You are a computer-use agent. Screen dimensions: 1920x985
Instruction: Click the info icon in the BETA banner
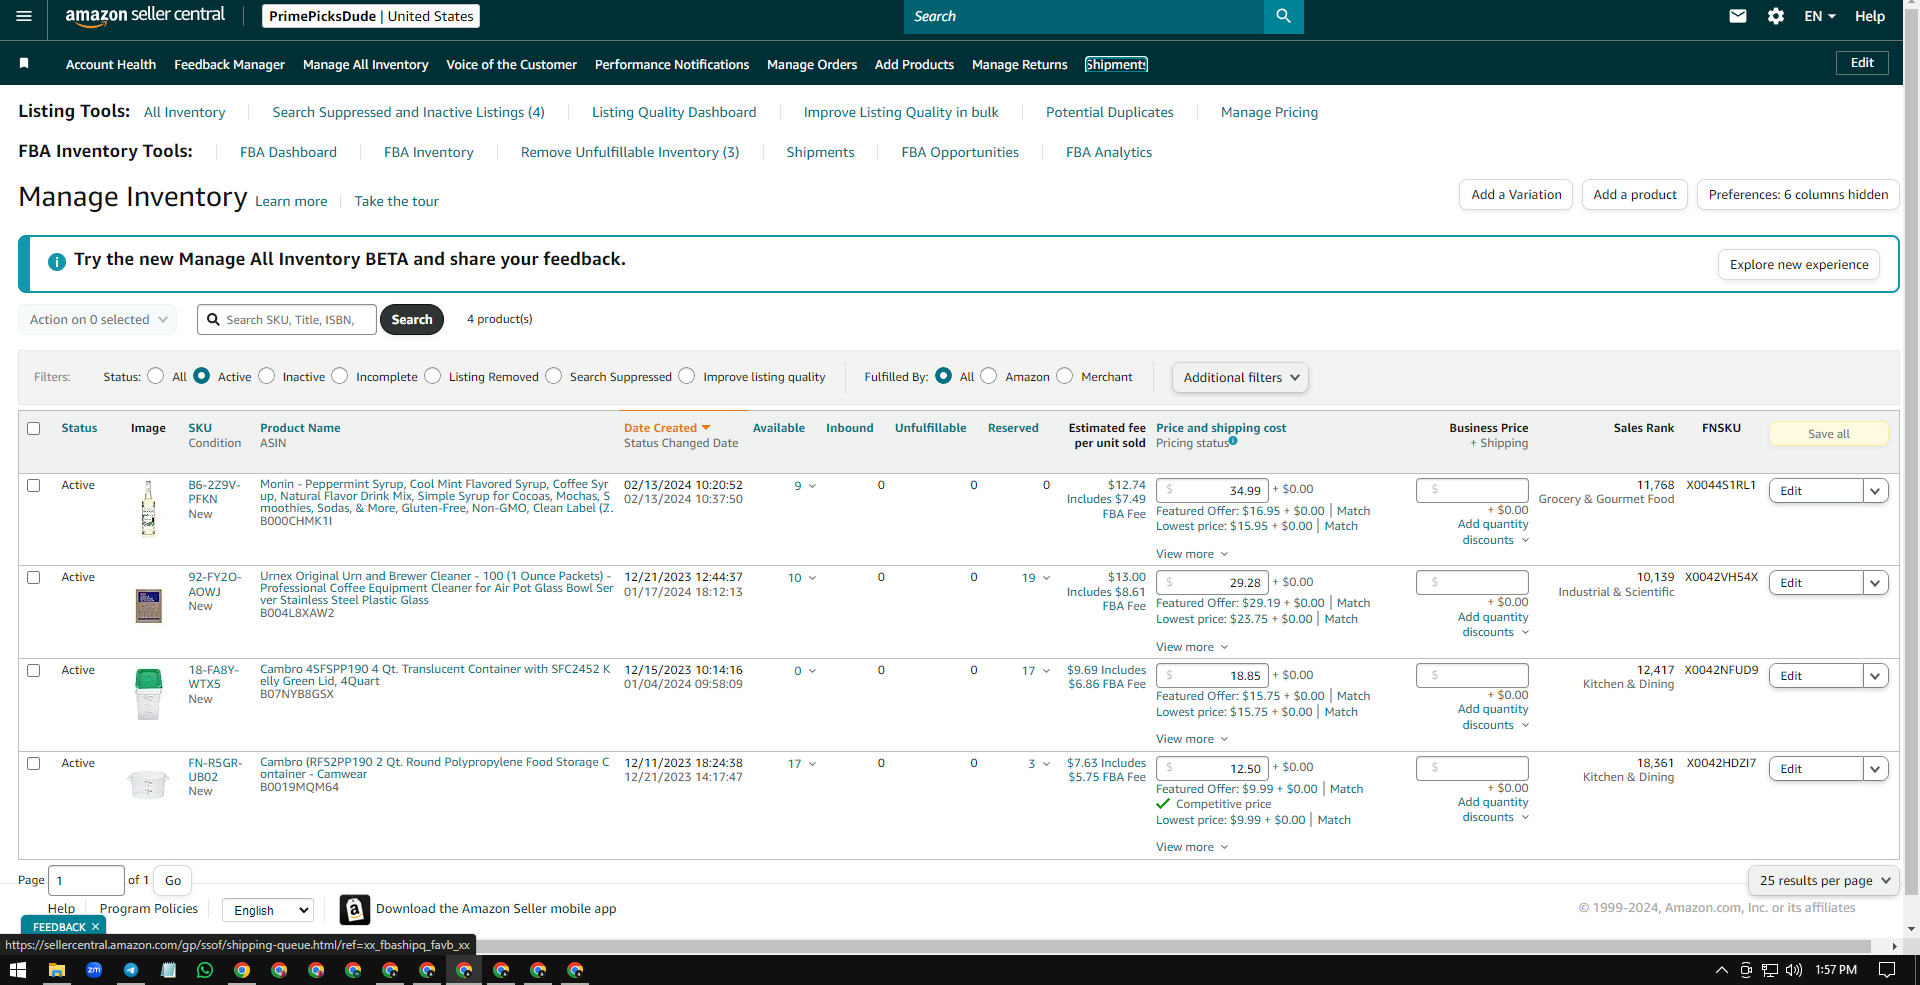pos(57,261)
